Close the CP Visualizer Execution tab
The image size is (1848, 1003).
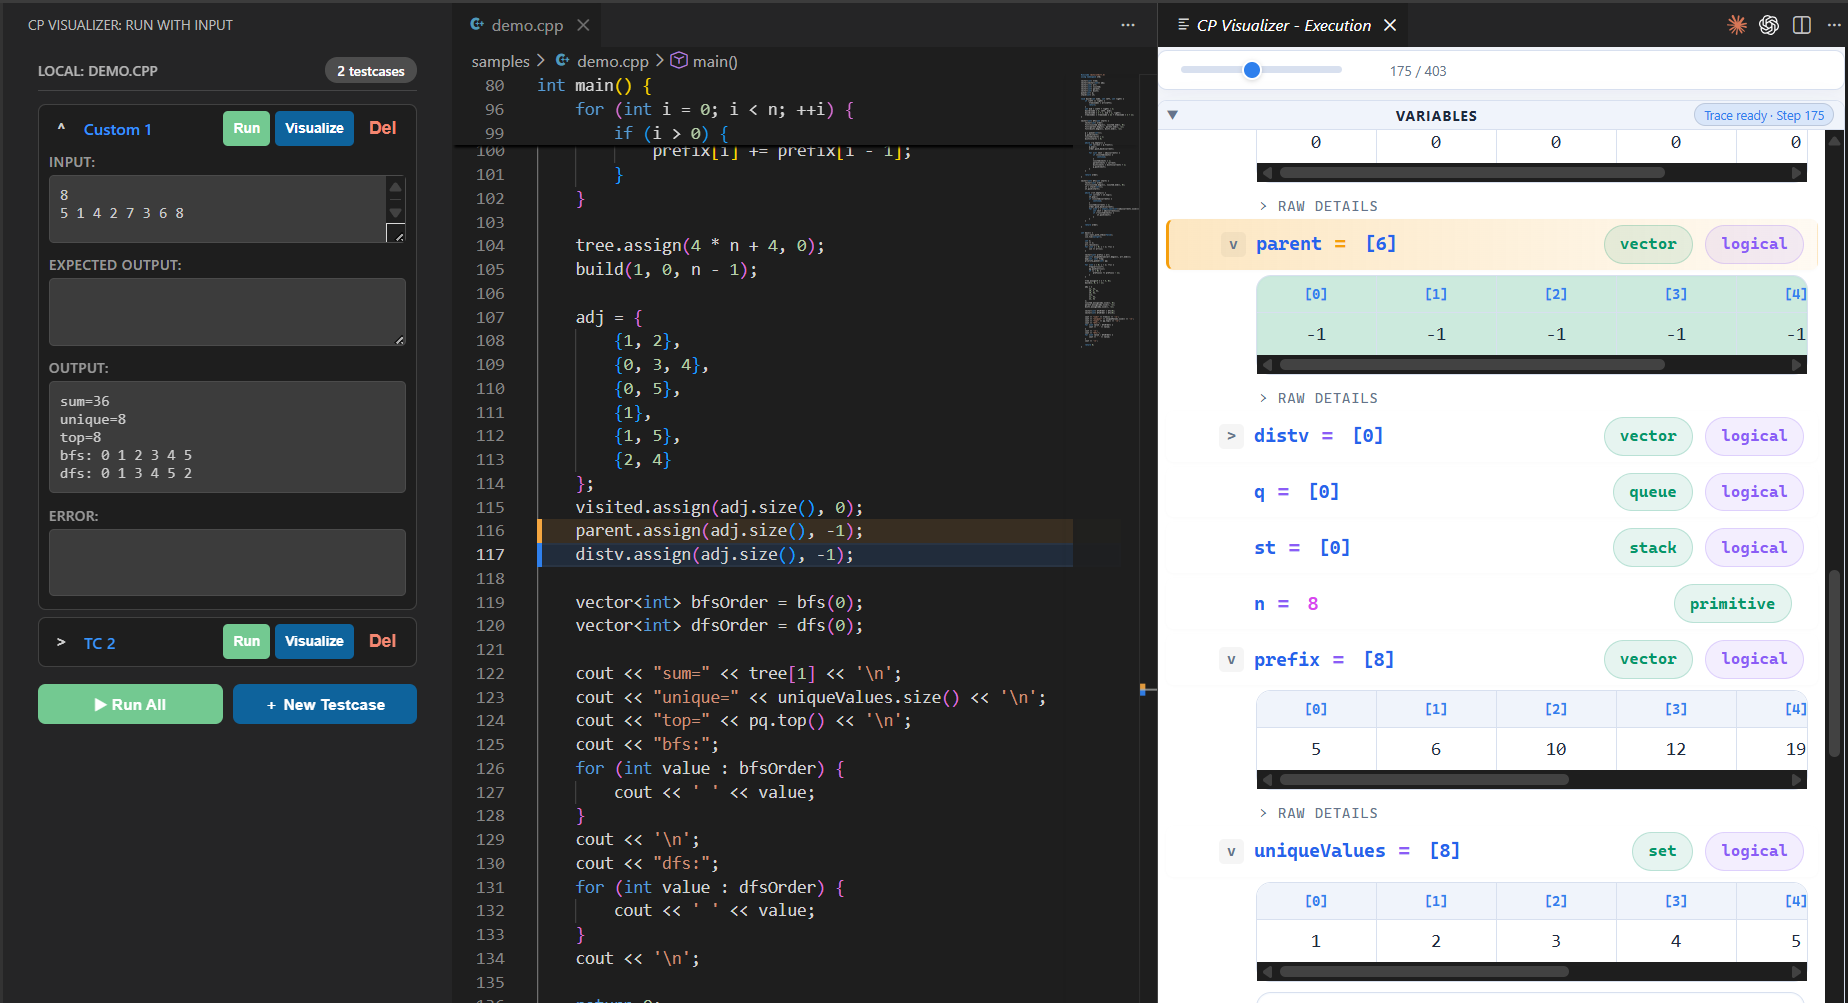tap(1390, 25)
